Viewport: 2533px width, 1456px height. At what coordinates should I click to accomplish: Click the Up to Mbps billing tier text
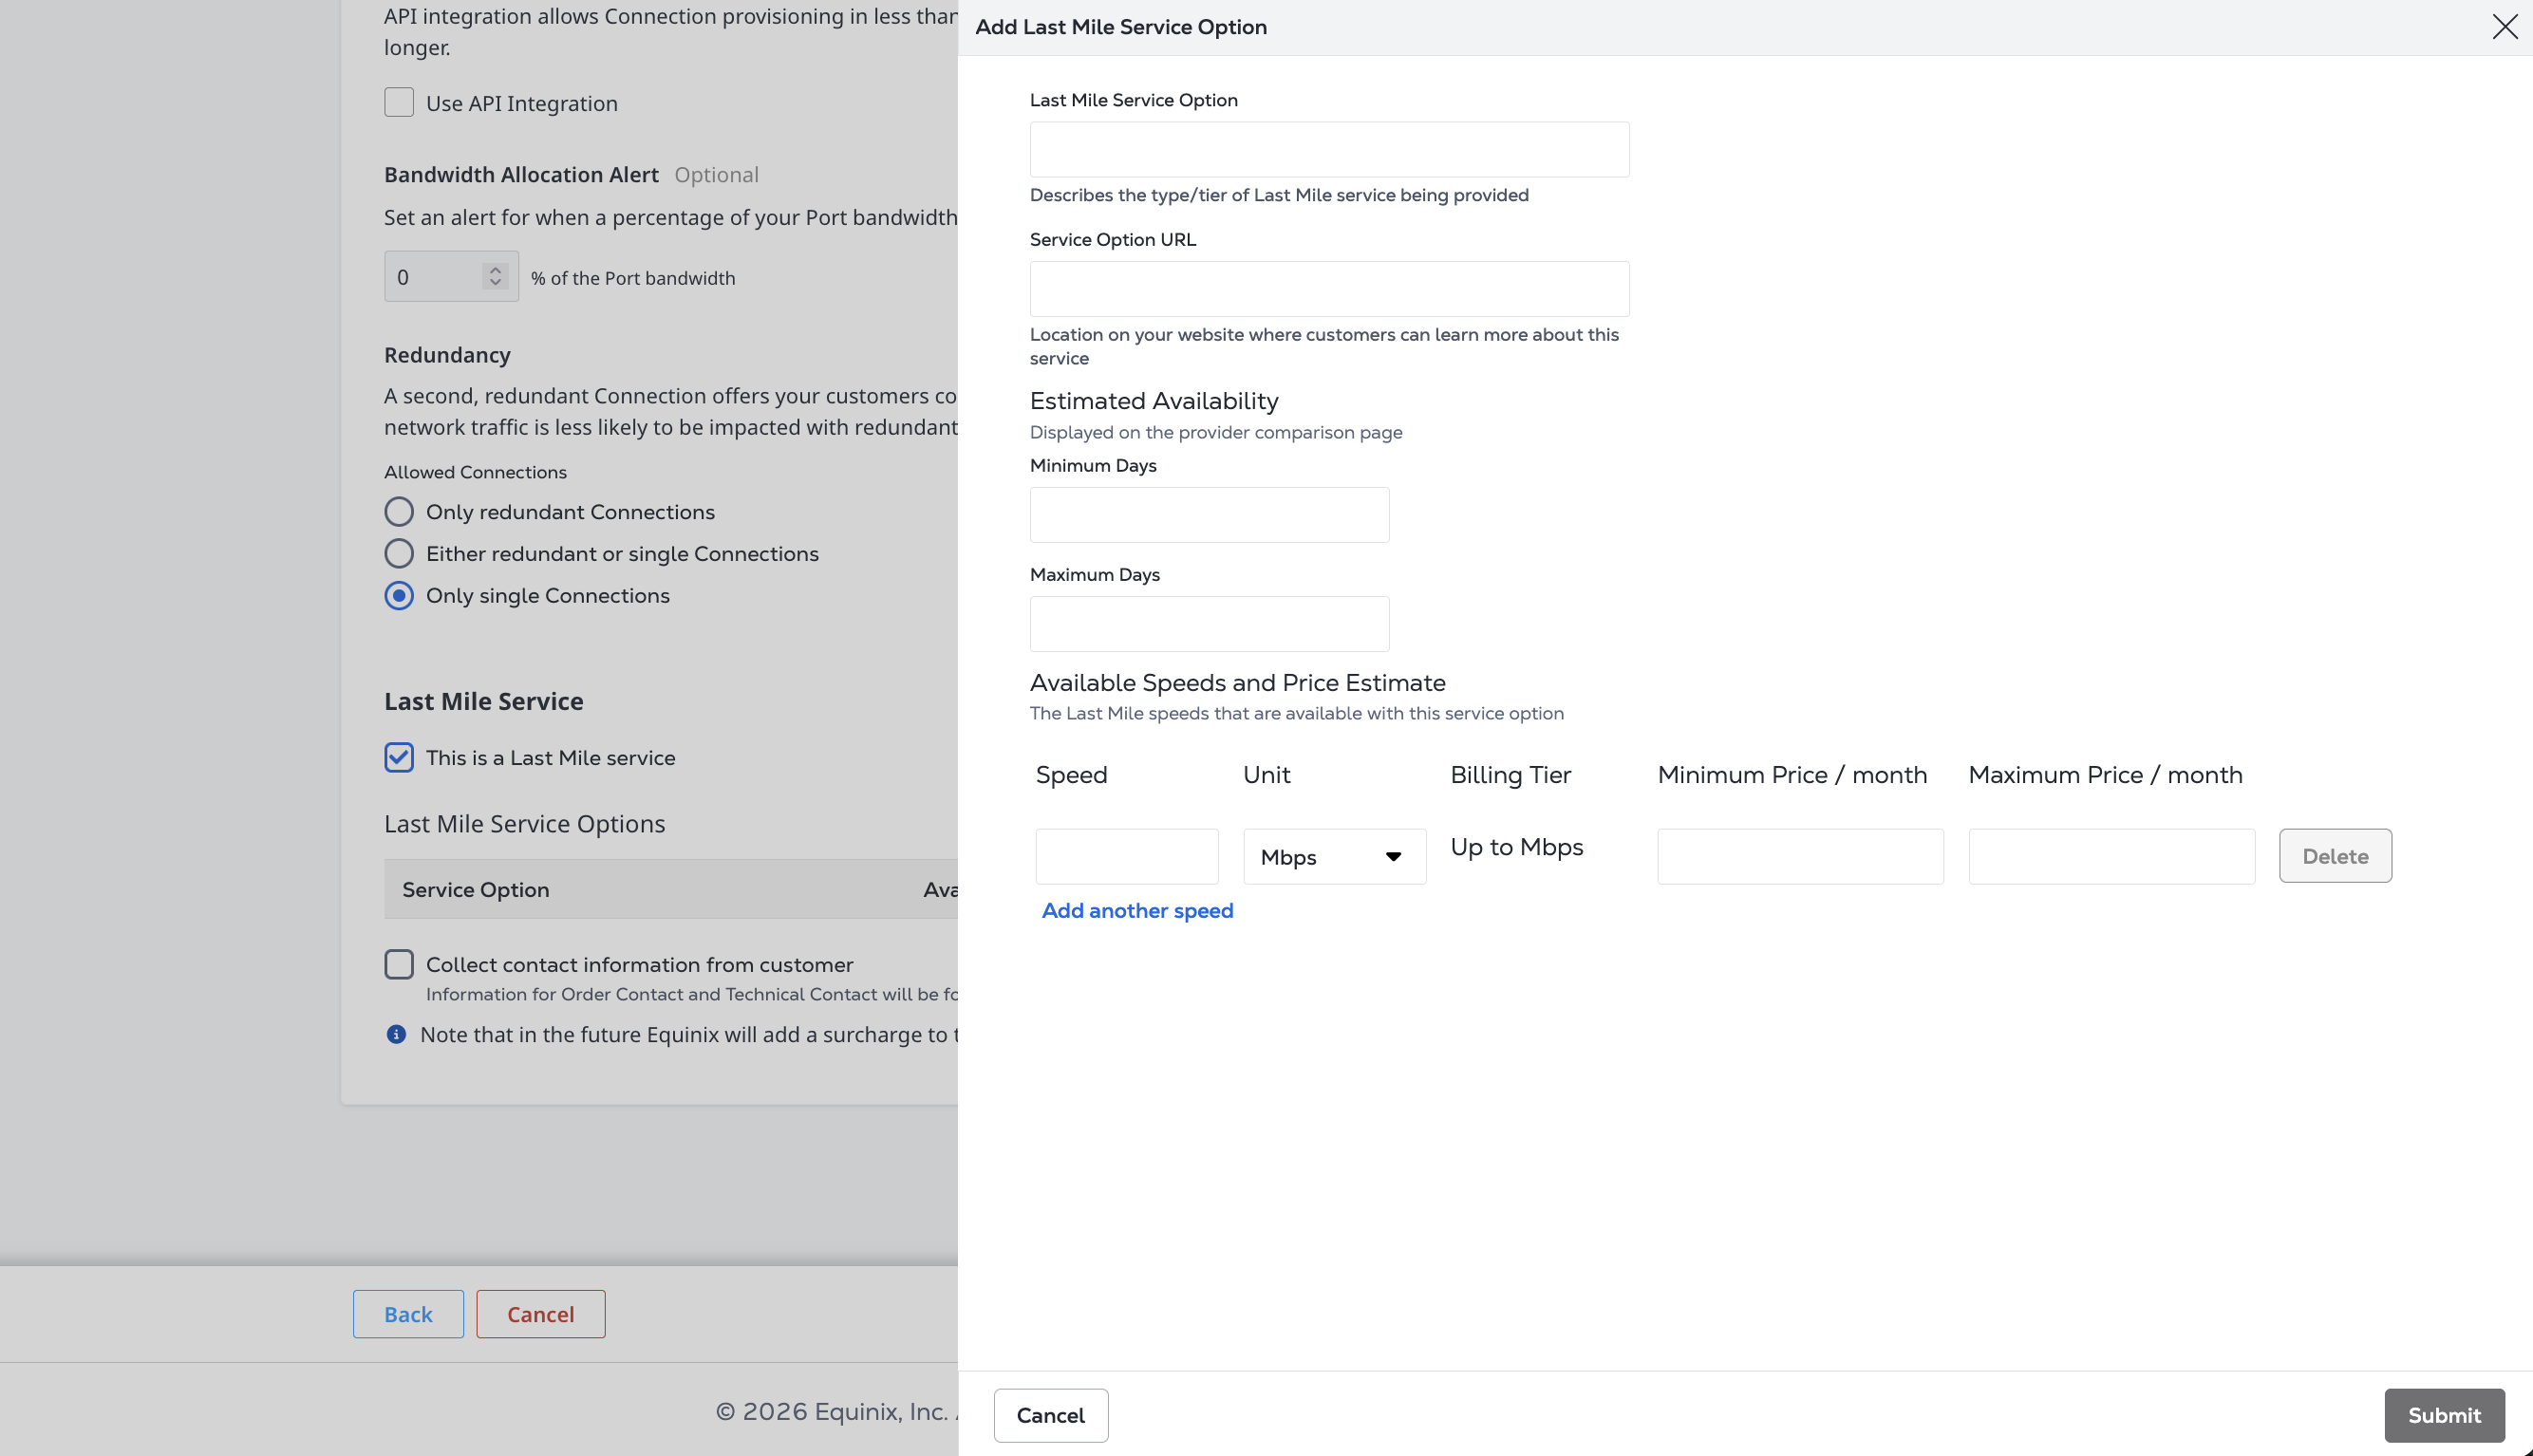[x=1516, y=847]
